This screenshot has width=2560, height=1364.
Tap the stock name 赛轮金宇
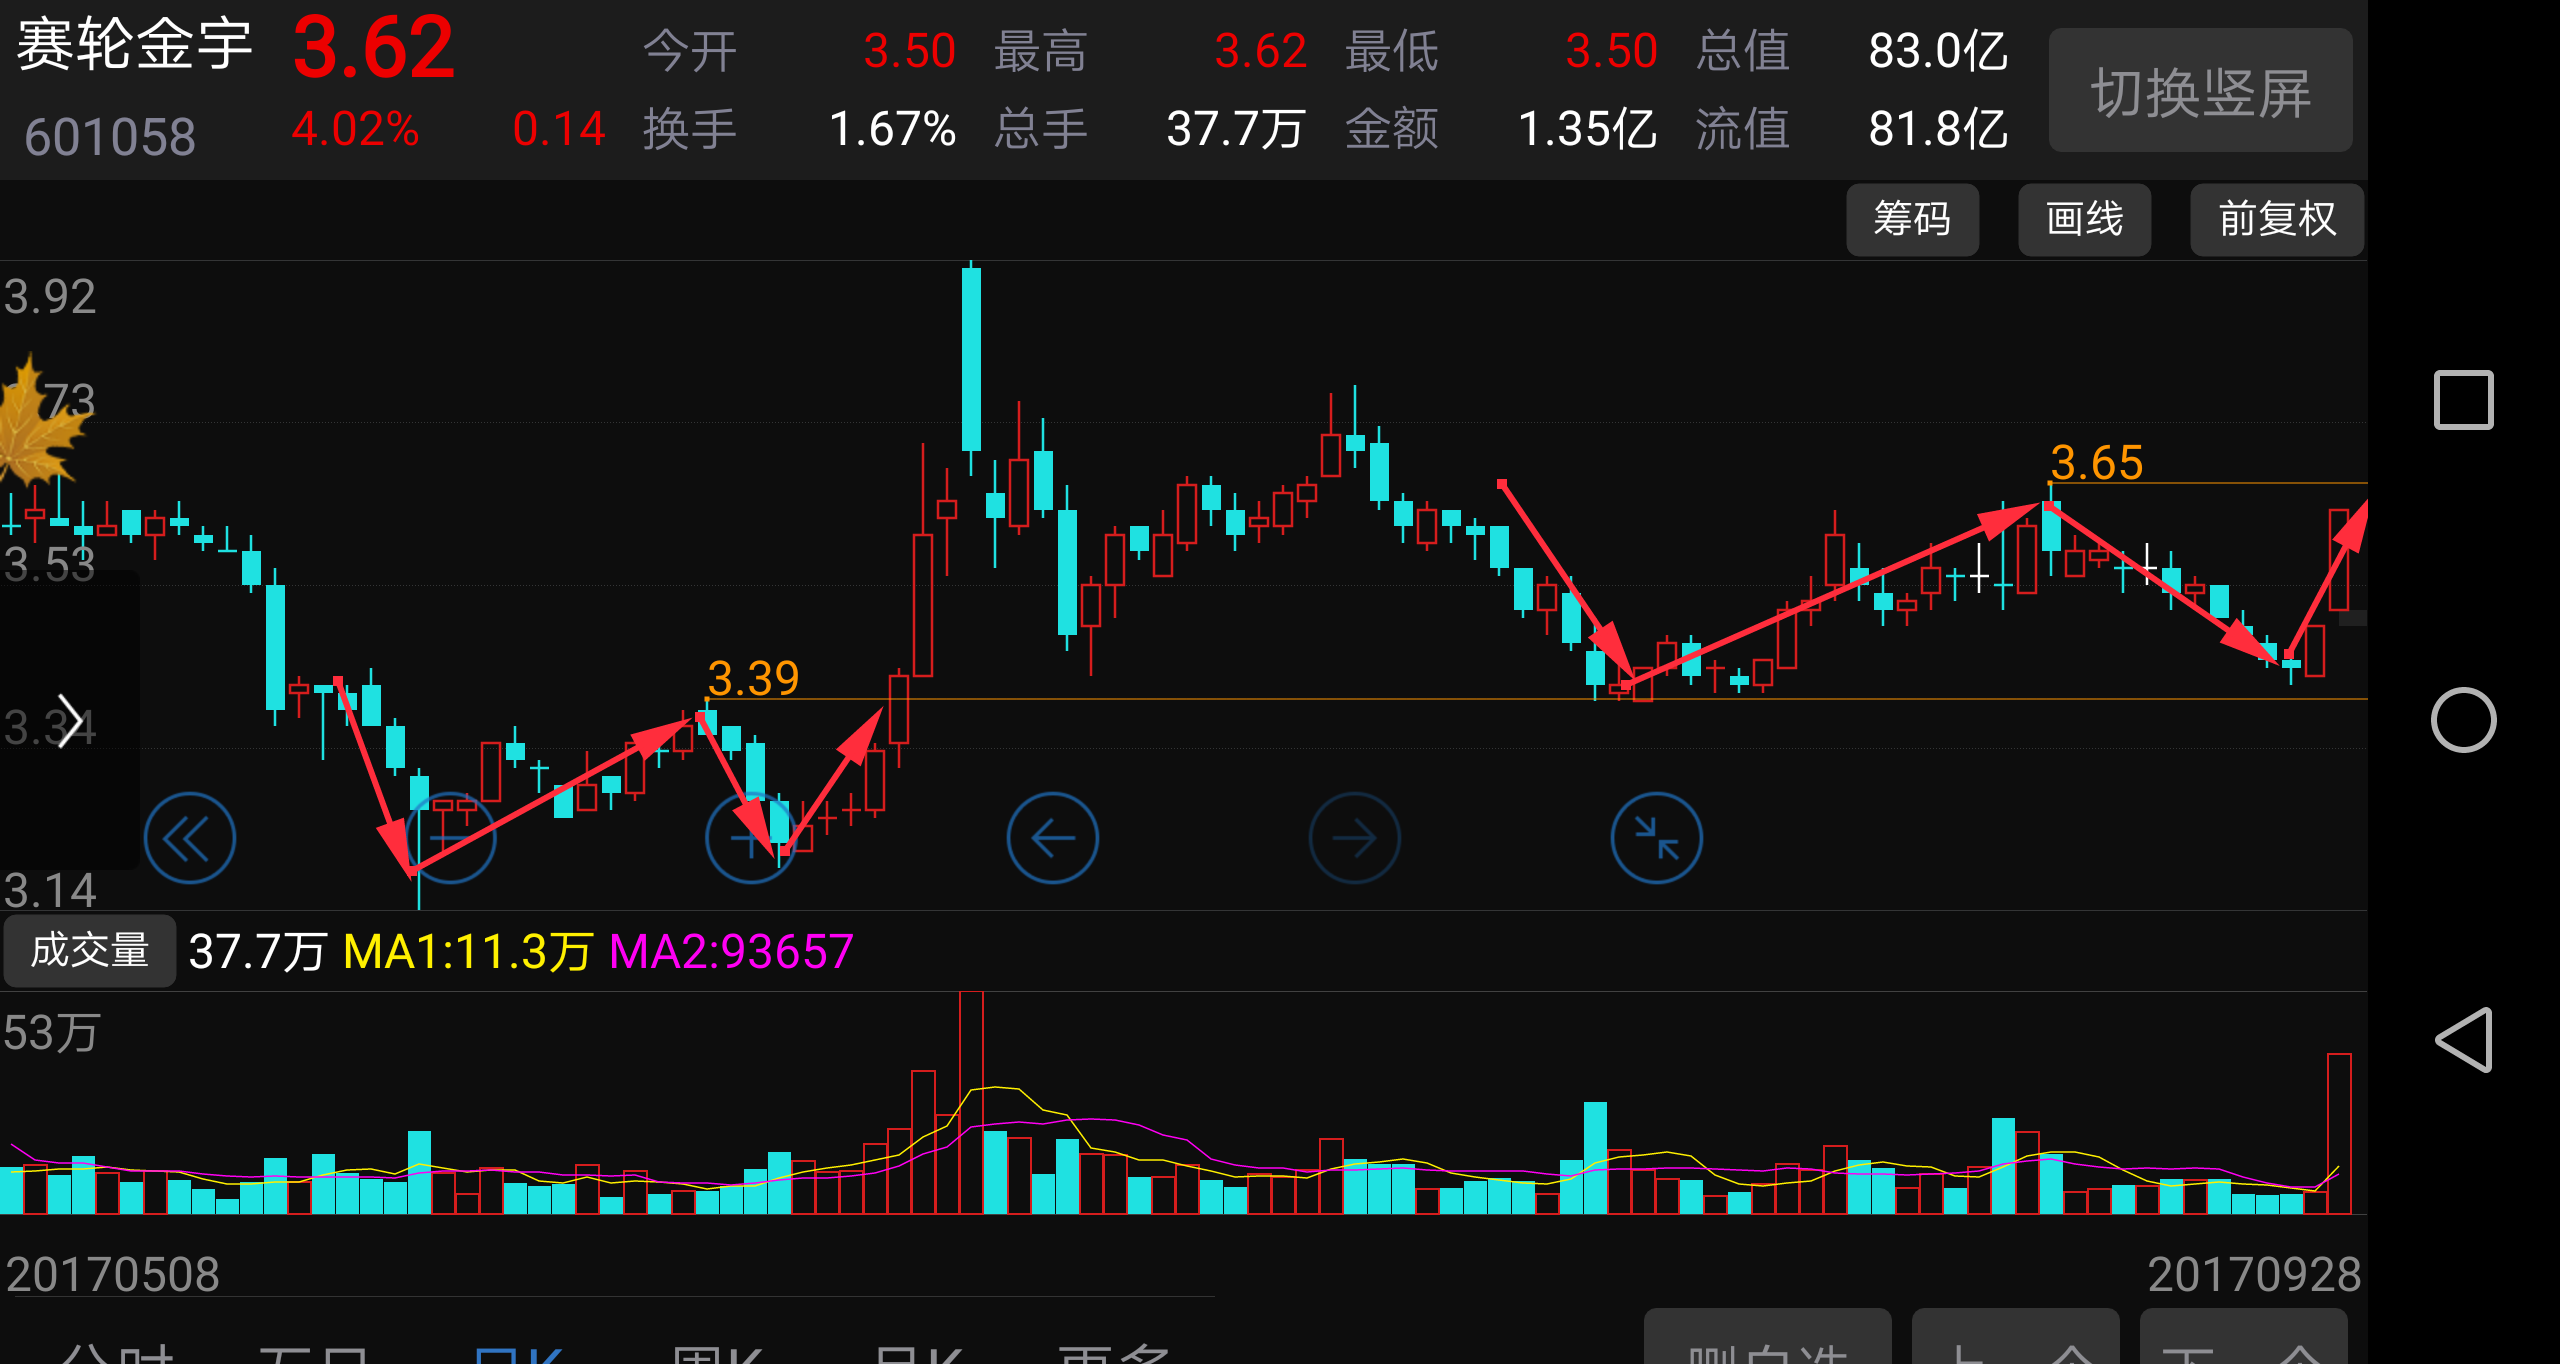(x=135, y=44)
